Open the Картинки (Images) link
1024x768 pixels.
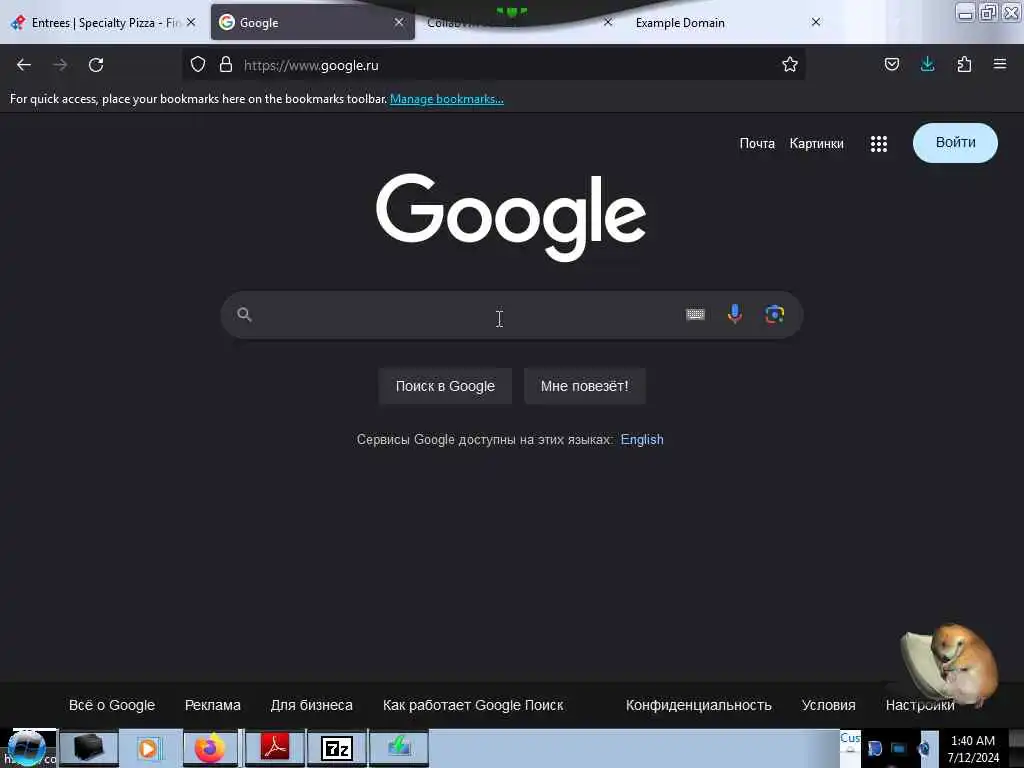click(x=816, y=144)
